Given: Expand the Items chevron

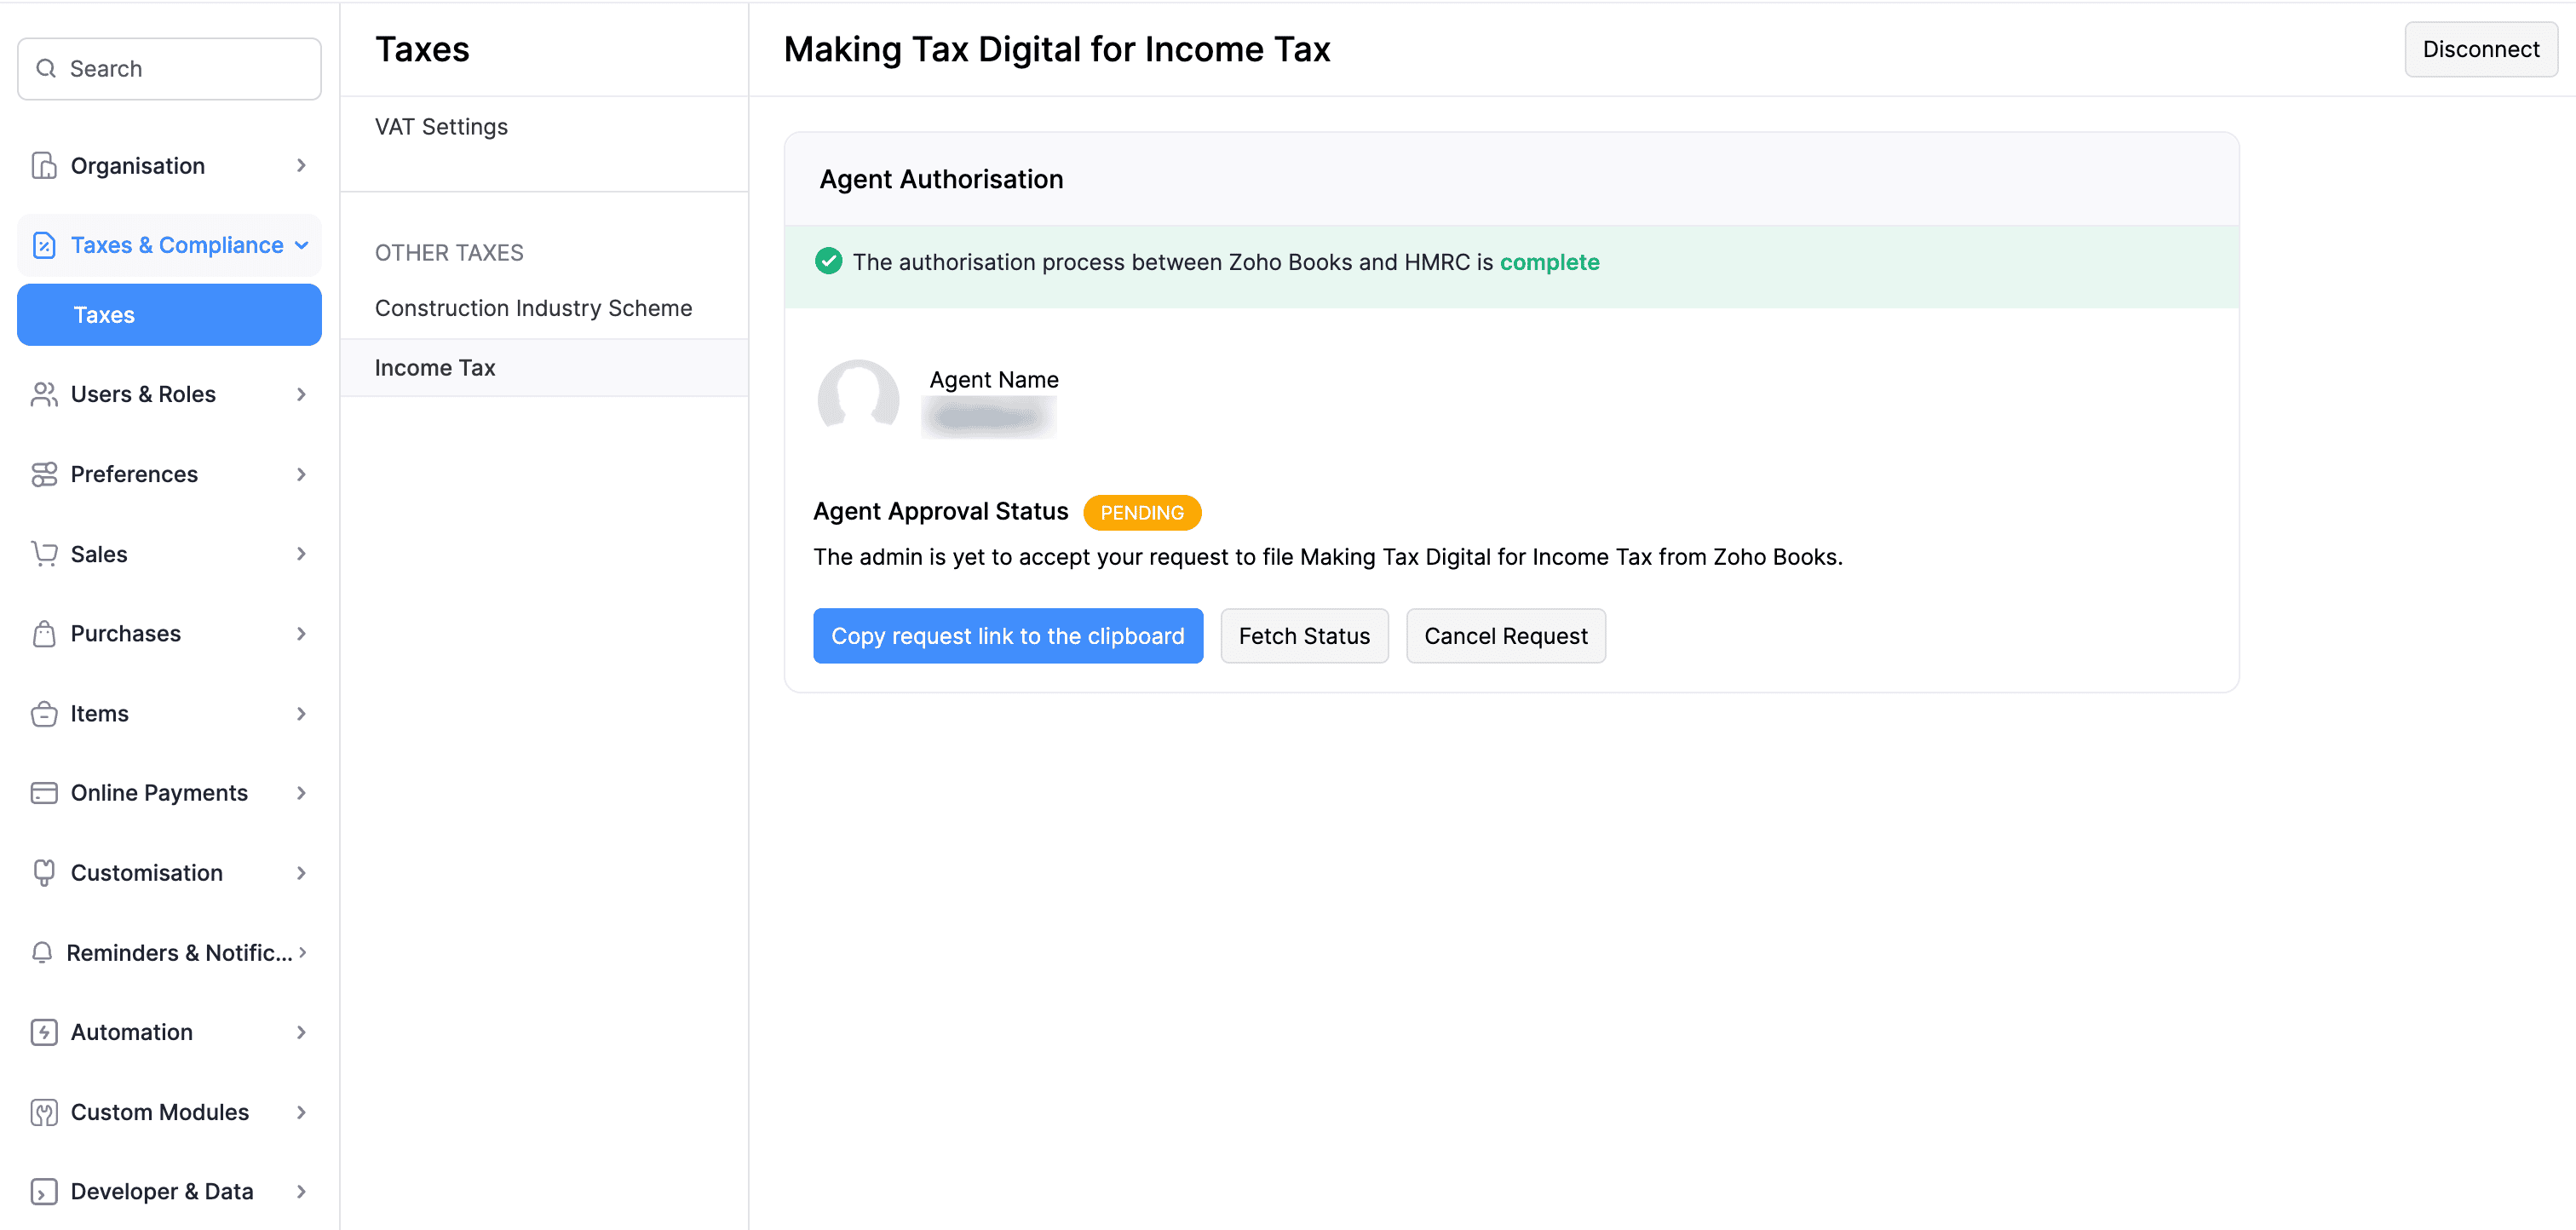Looking at the screenshot, I should (301, 714).
